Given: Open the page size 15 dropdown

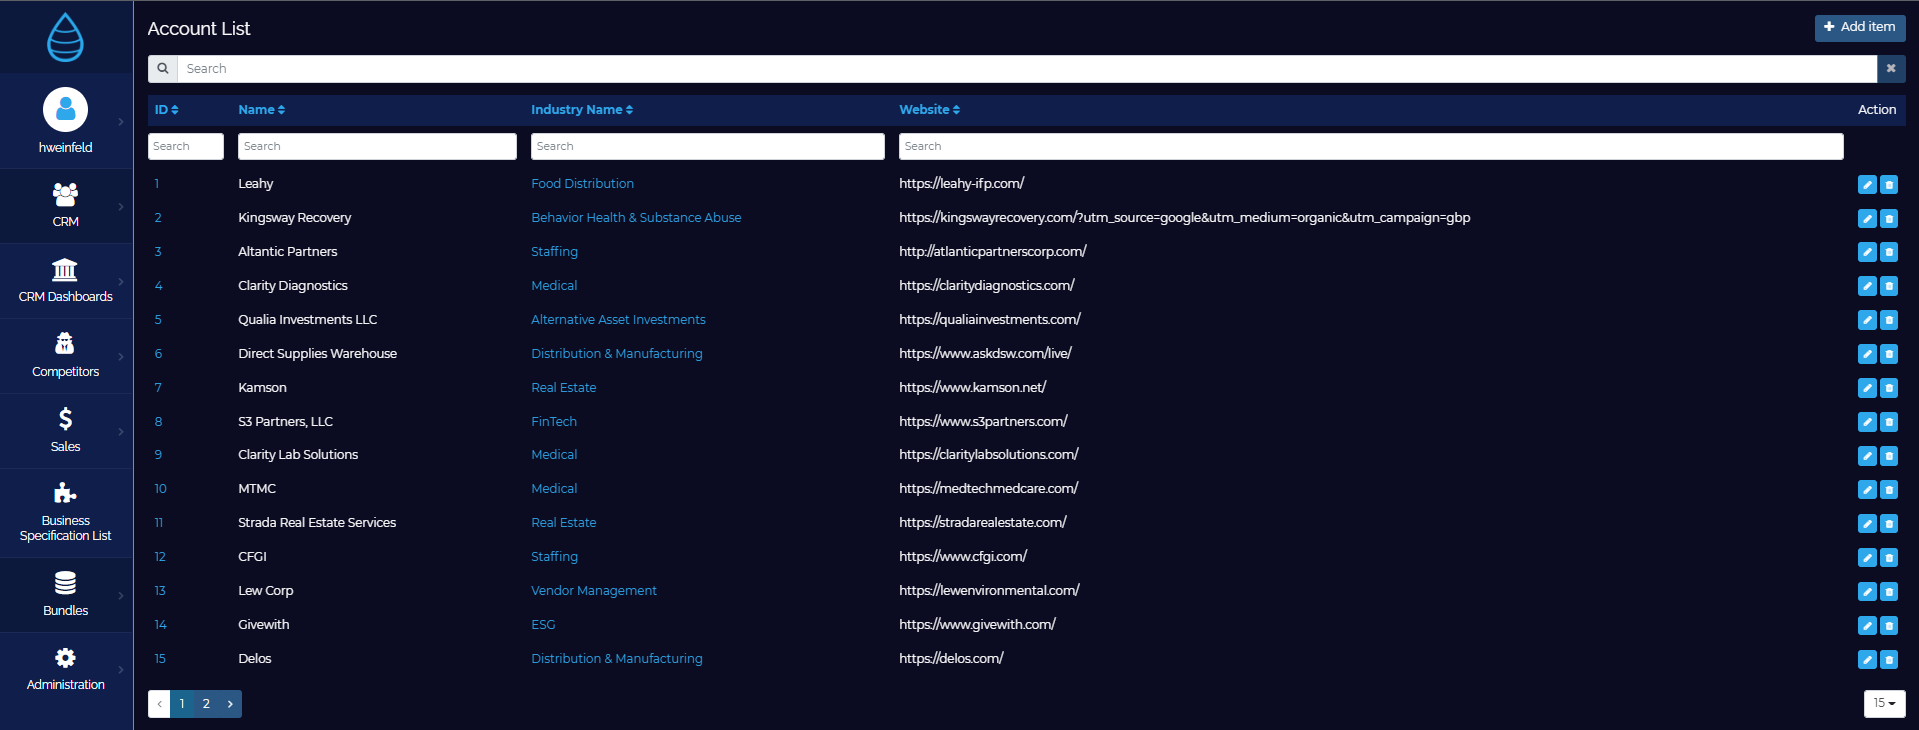Looking at the screenshot, I should point(1884,703).
